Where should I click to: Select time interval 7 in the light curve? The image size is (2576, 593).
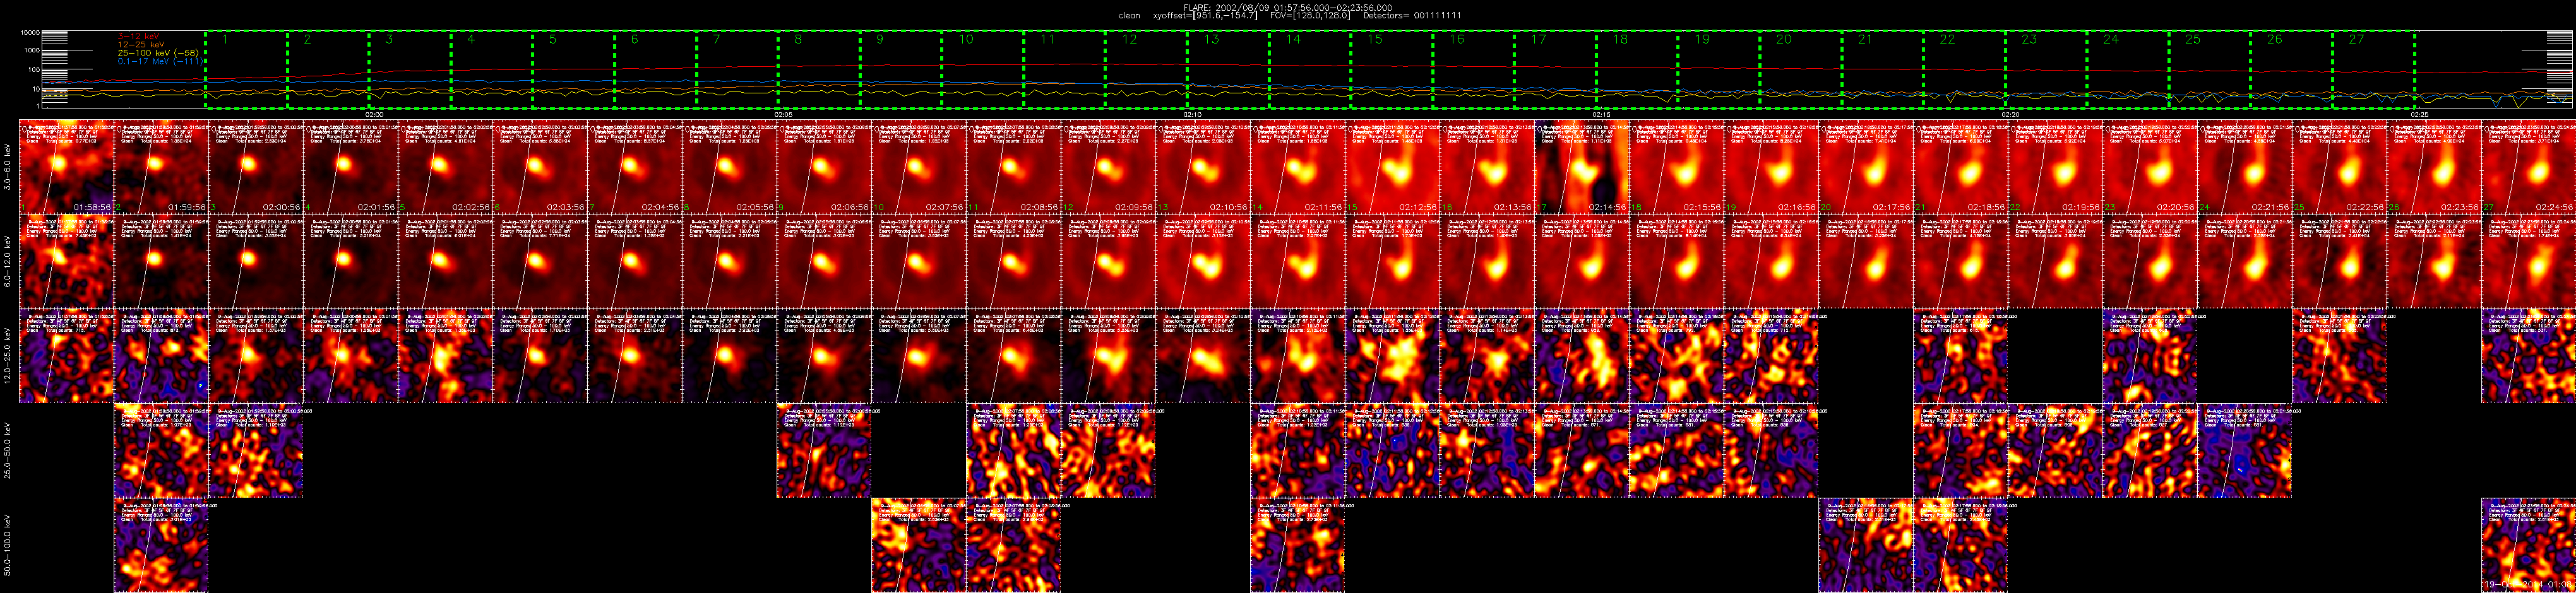pyautogui.click(x=737, y=69)
